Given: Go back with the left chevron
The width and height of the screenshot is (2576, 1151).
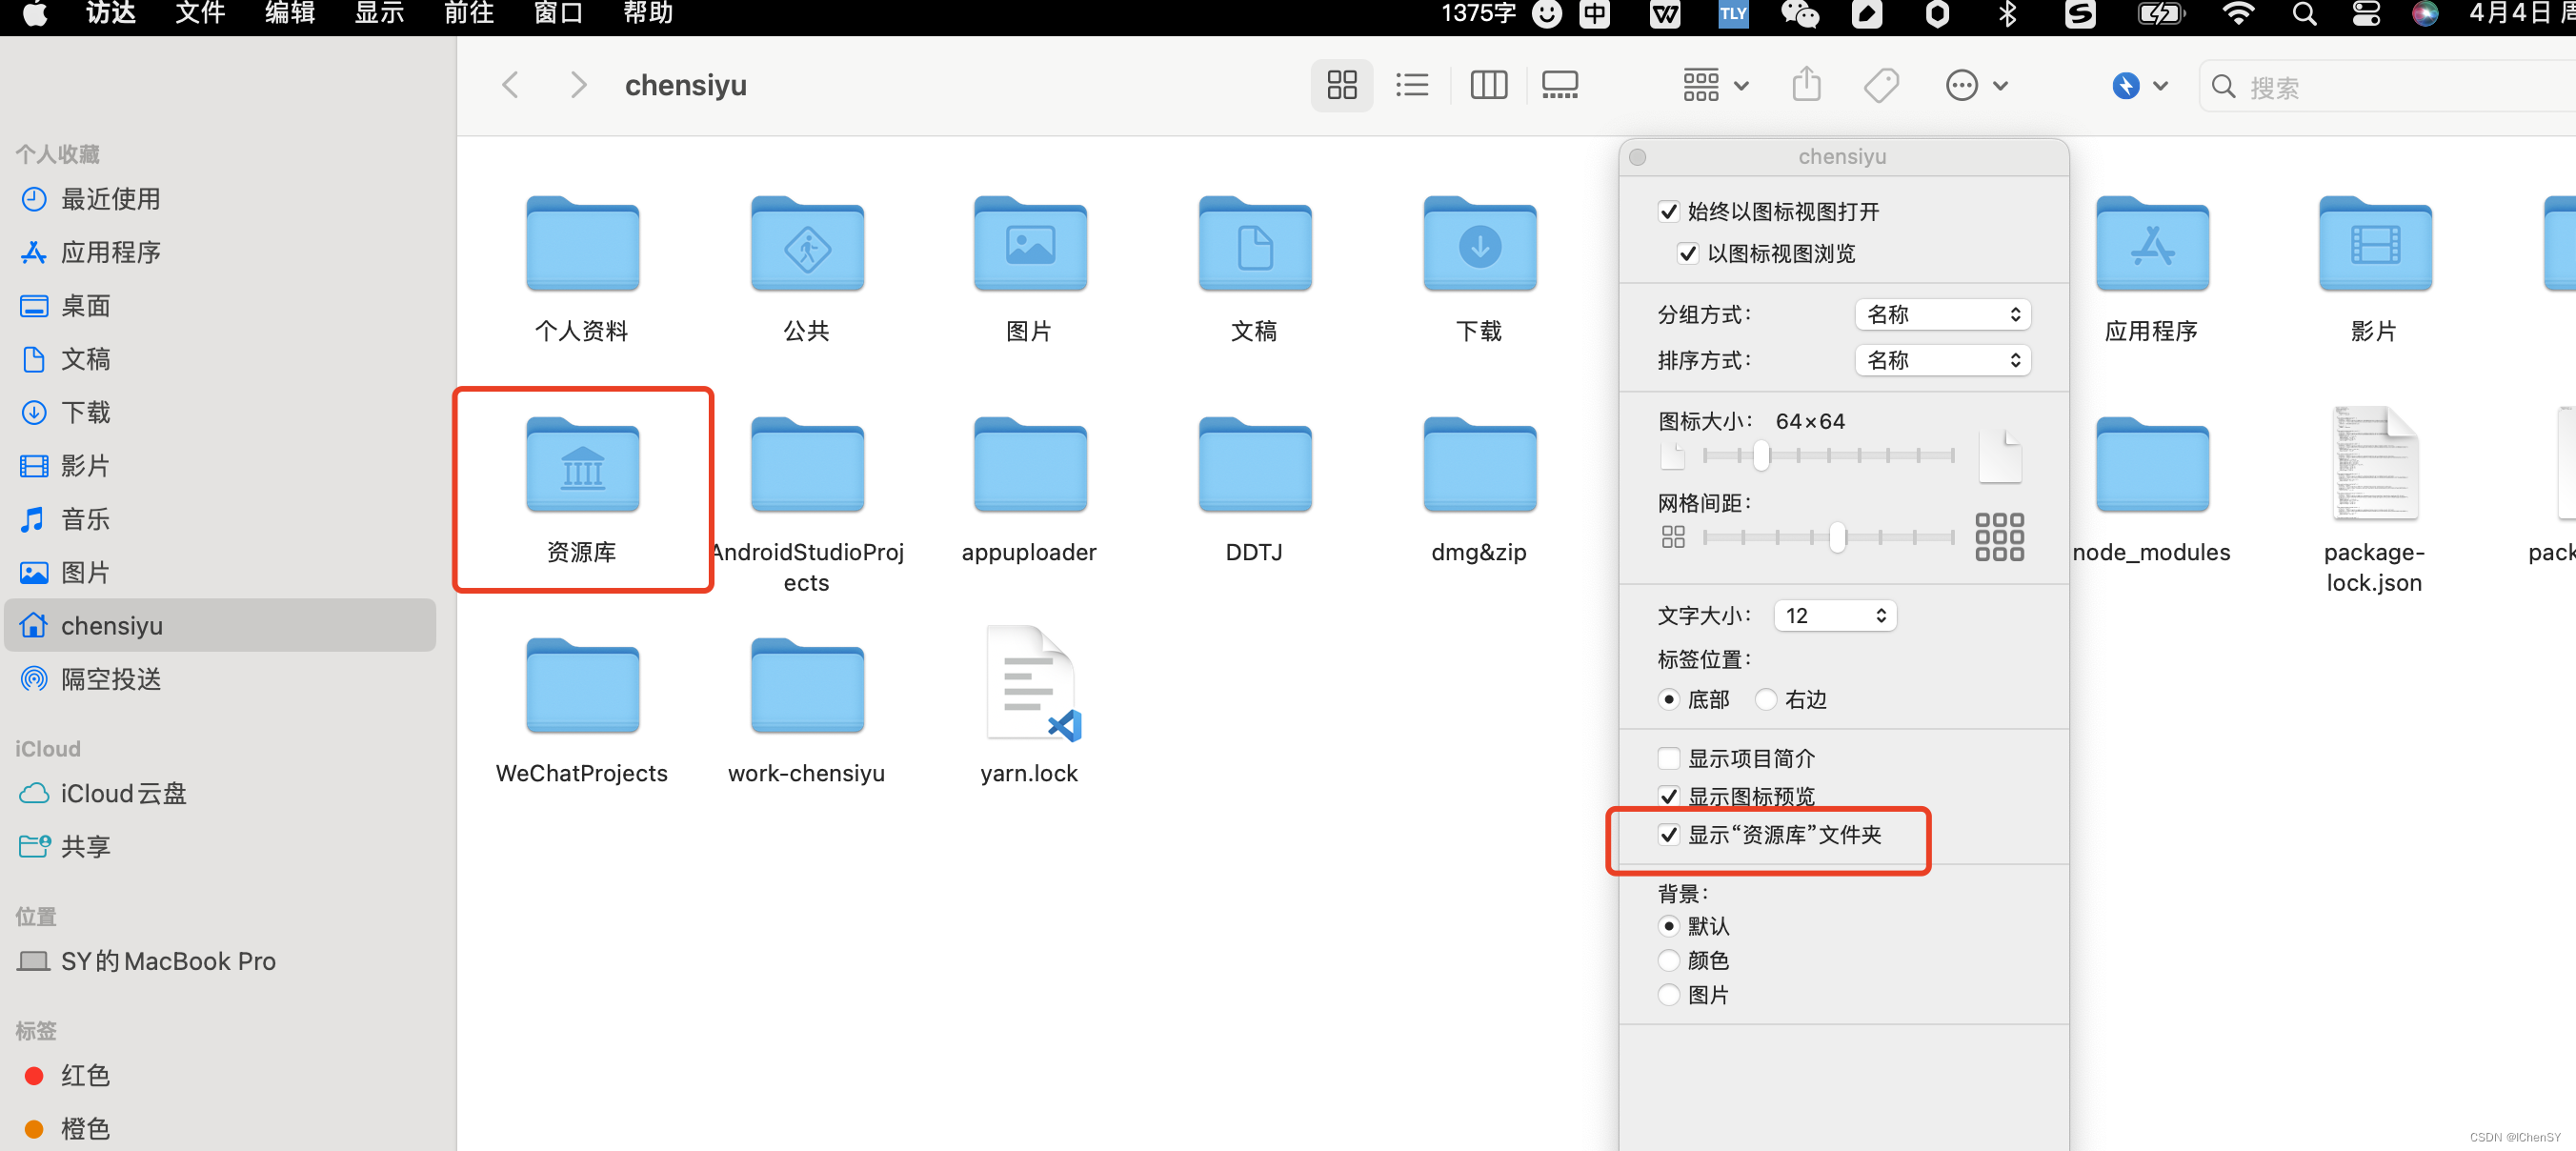Looking at the screenshot, I should [x=510, y=85].
